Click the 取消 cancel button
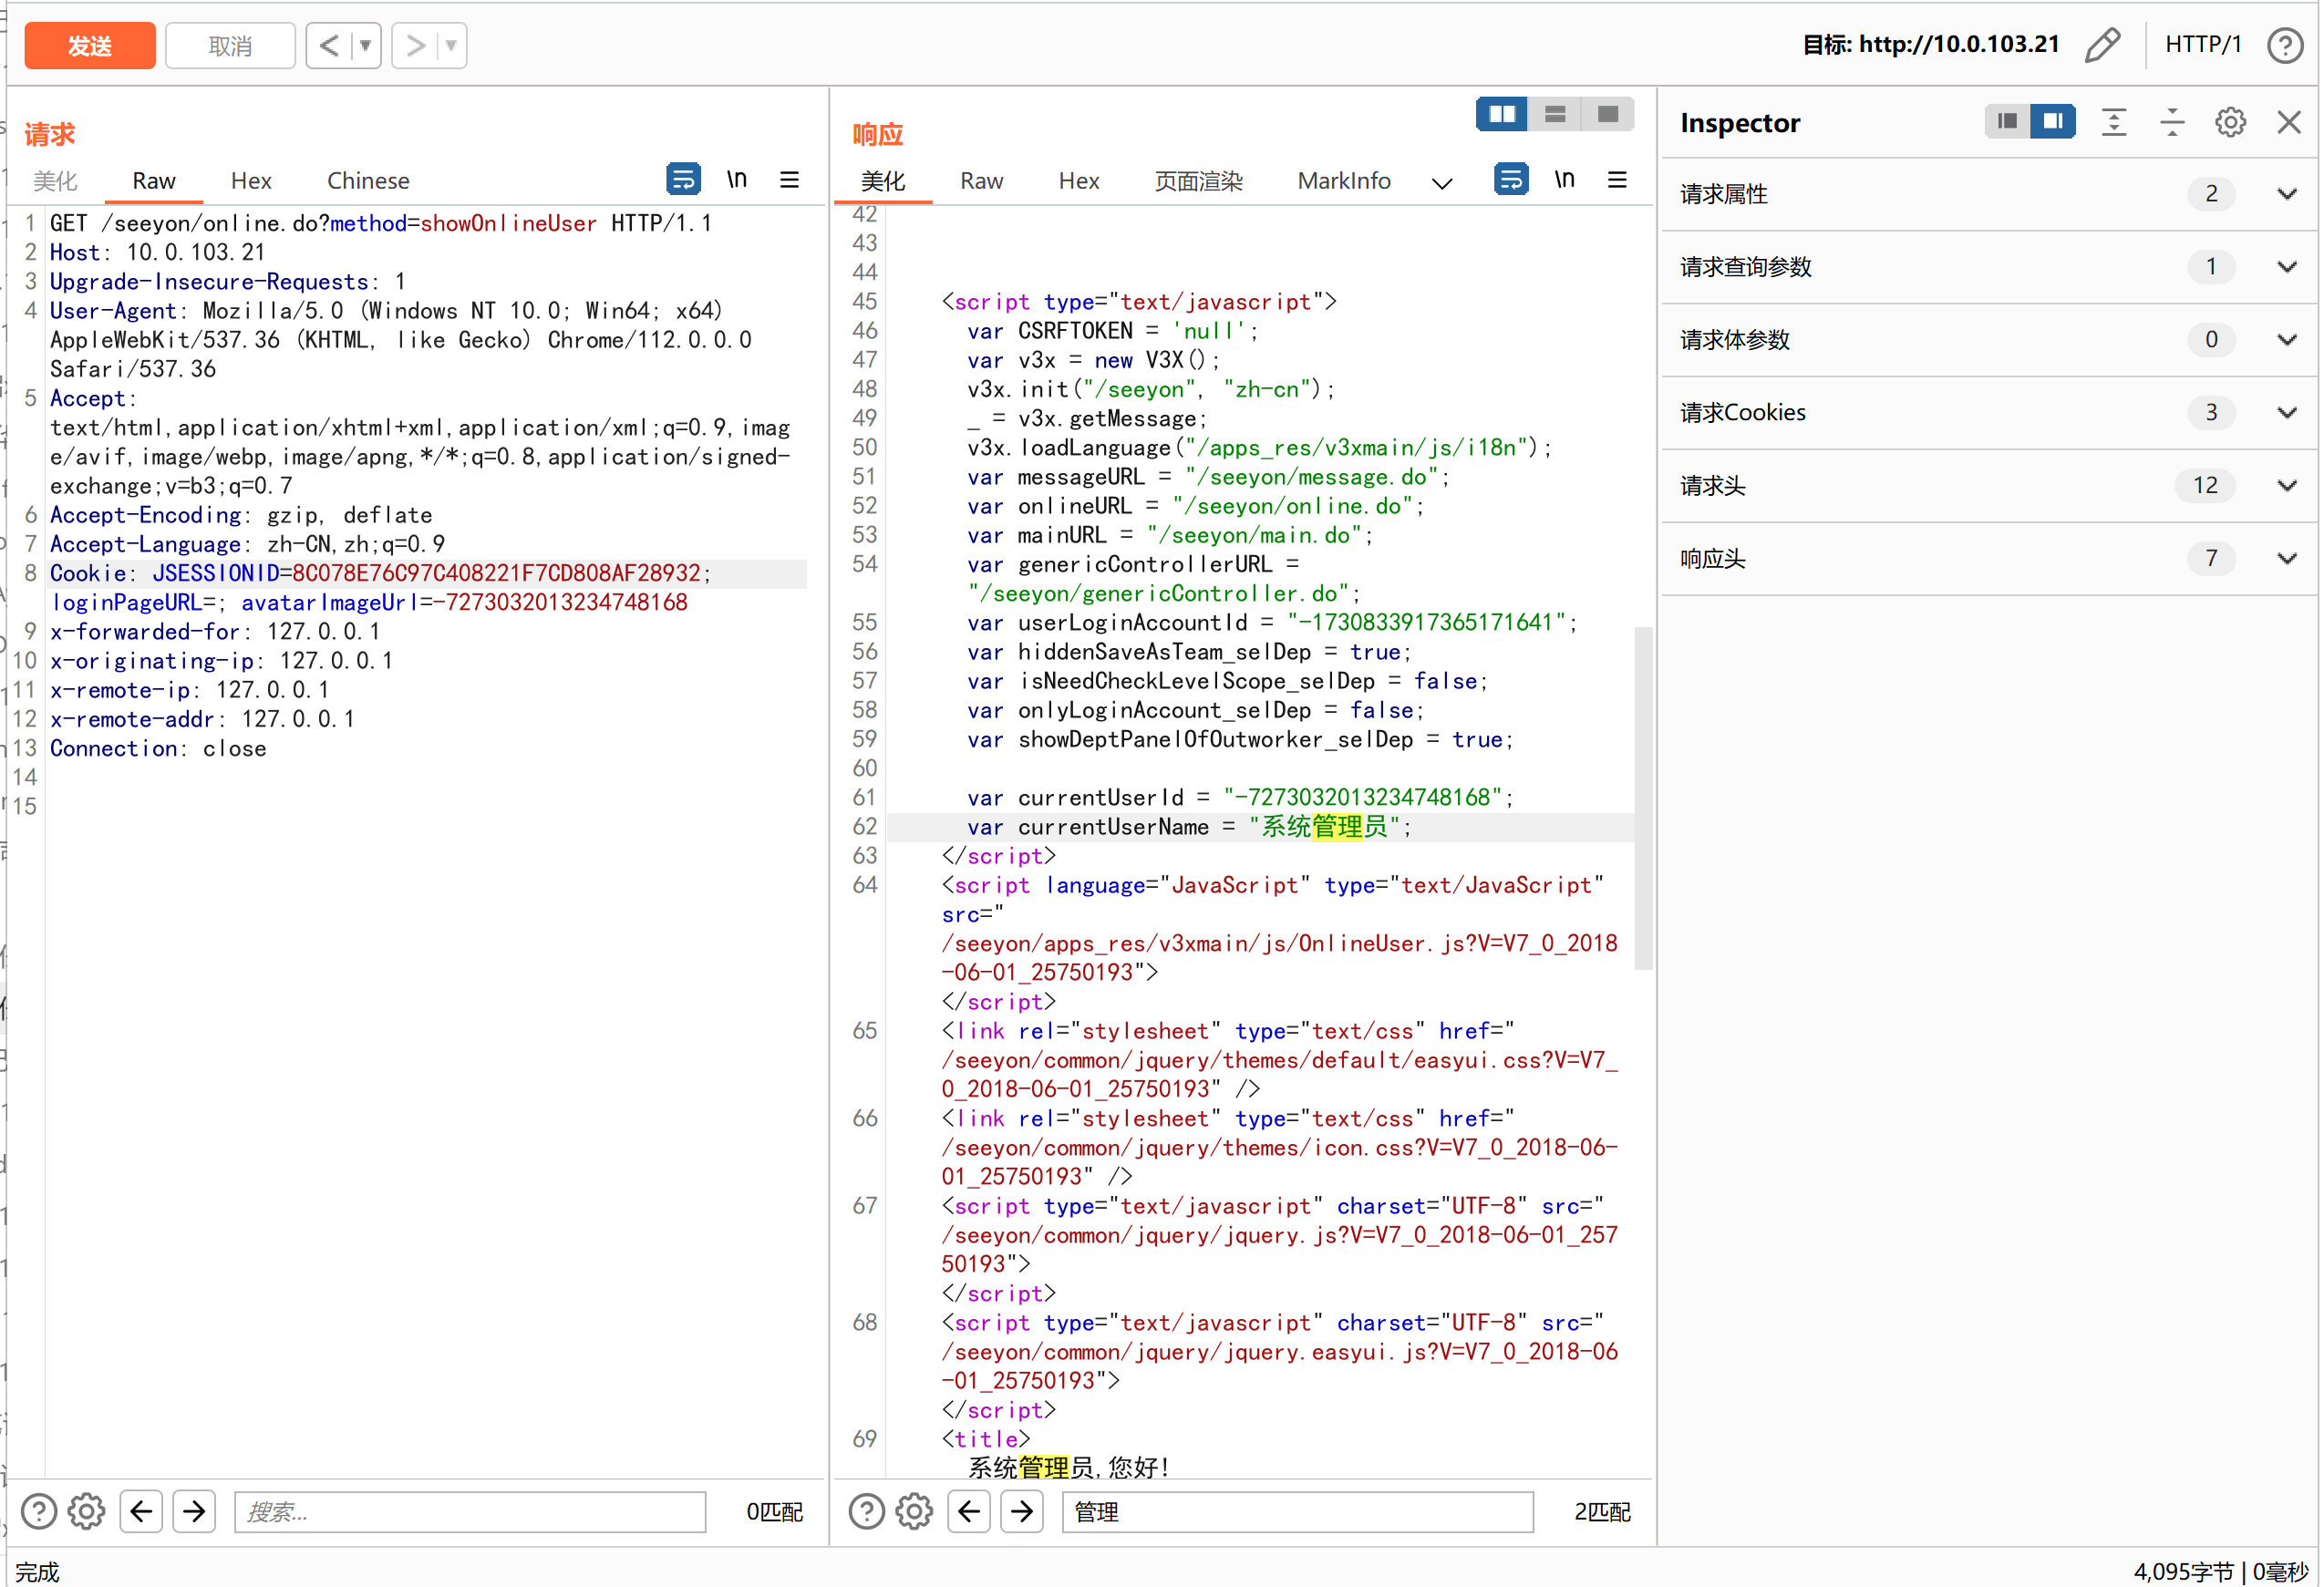This screenshot has width=2324, height=1587. pos(230,46)
